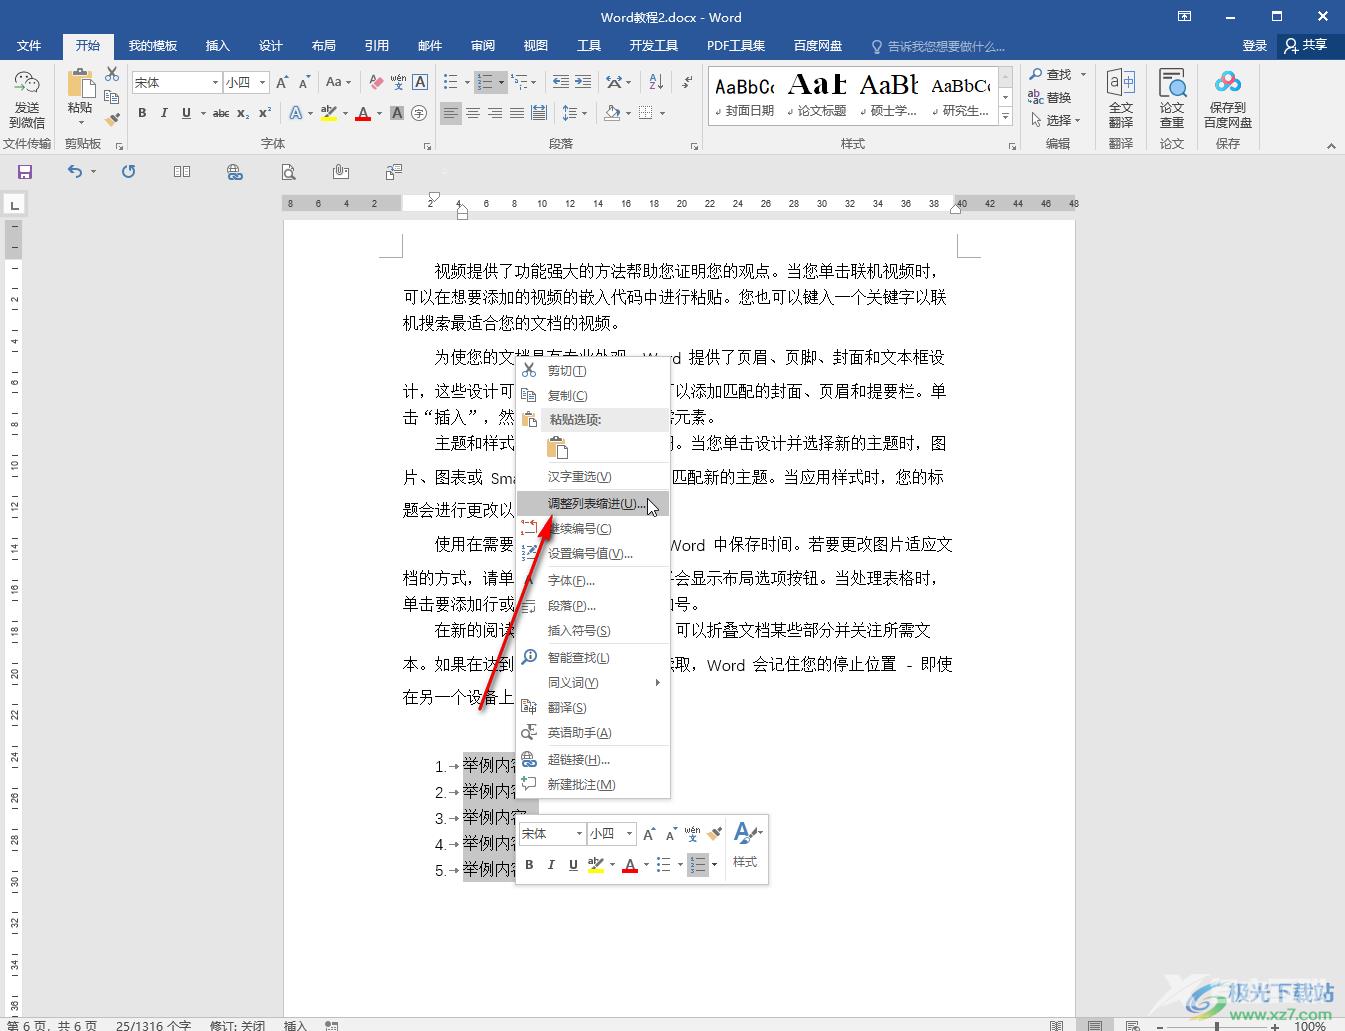
Task: Click the distributed alignment icon
Action: (539, 113)
